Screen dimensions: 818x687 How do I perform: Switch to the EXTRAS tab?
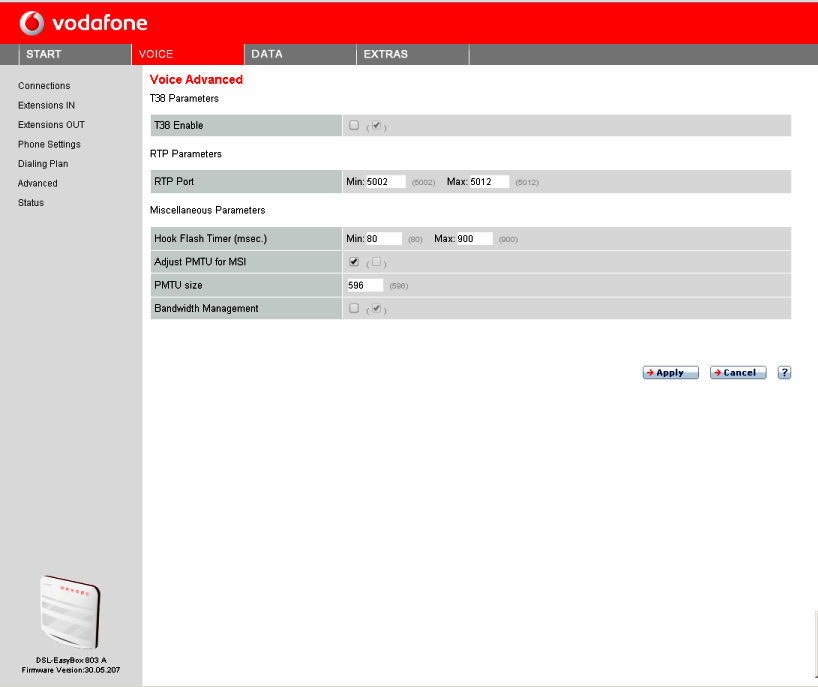pyautogui.click(x=385, y=54)
